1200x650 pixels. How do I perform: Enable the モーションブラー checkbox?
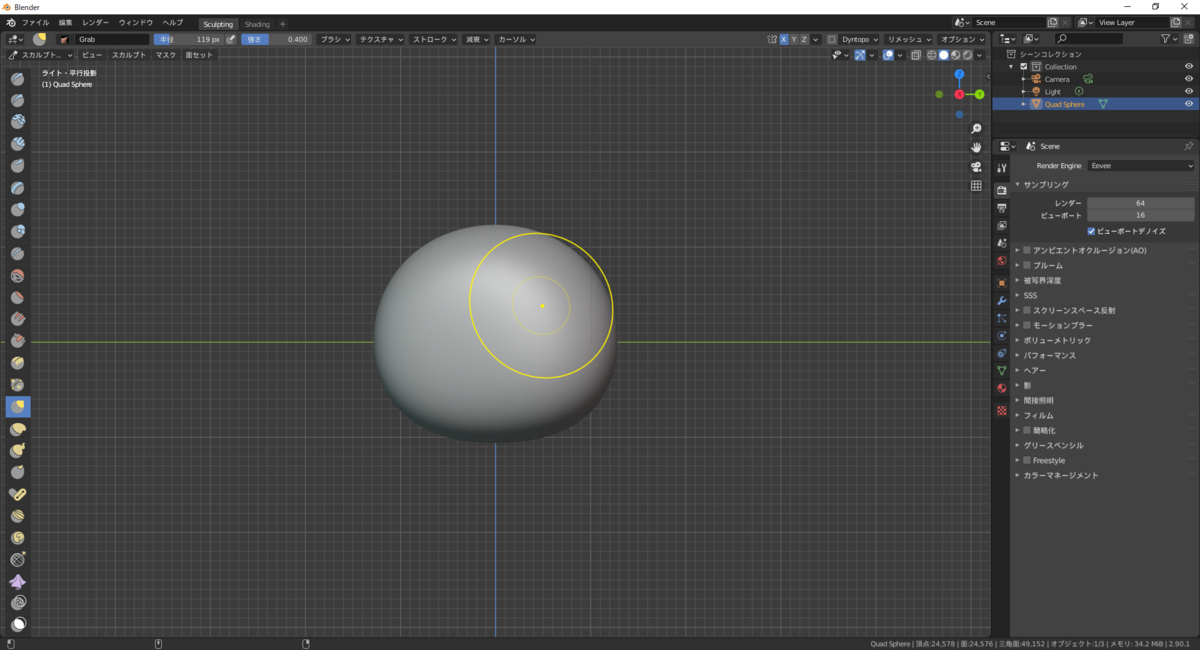(1027, 326)
